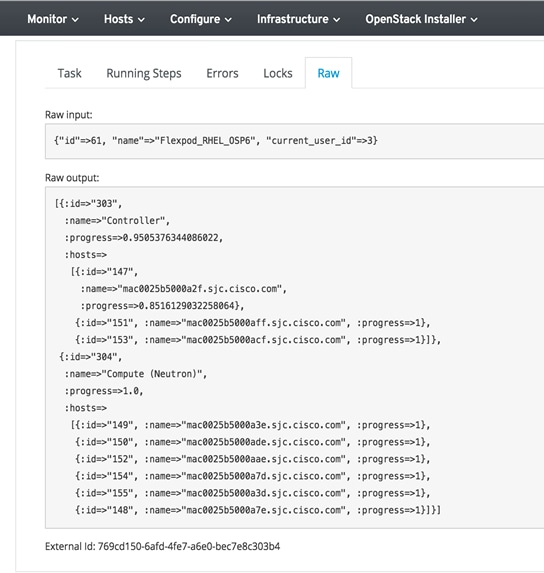
Task: Expand the Configure menu
Action: [x=201, y=19]
